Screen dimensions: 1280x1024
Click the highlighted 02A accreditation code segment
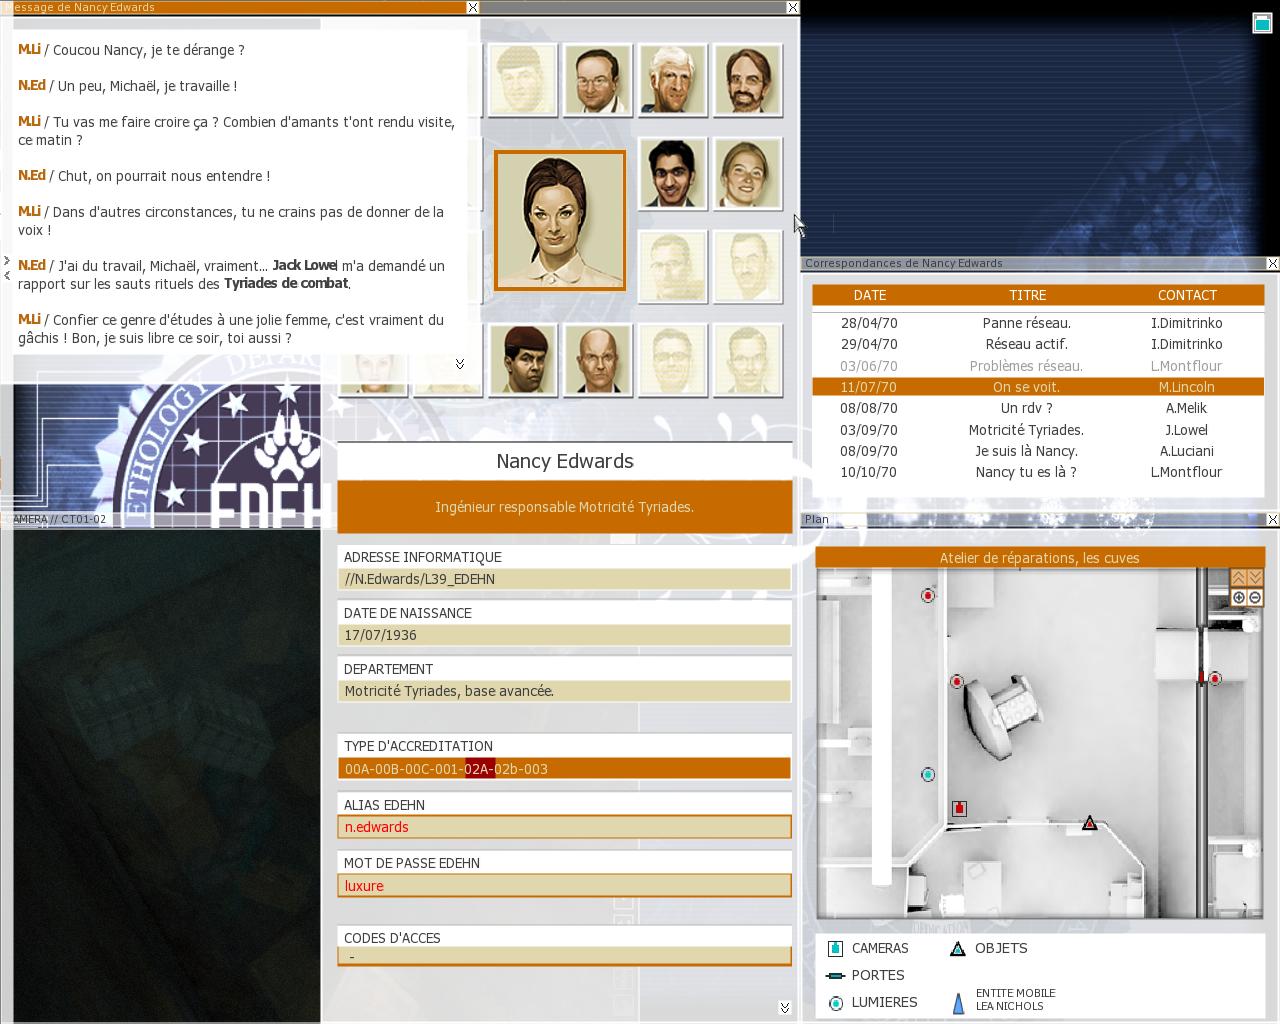point(479,769)
